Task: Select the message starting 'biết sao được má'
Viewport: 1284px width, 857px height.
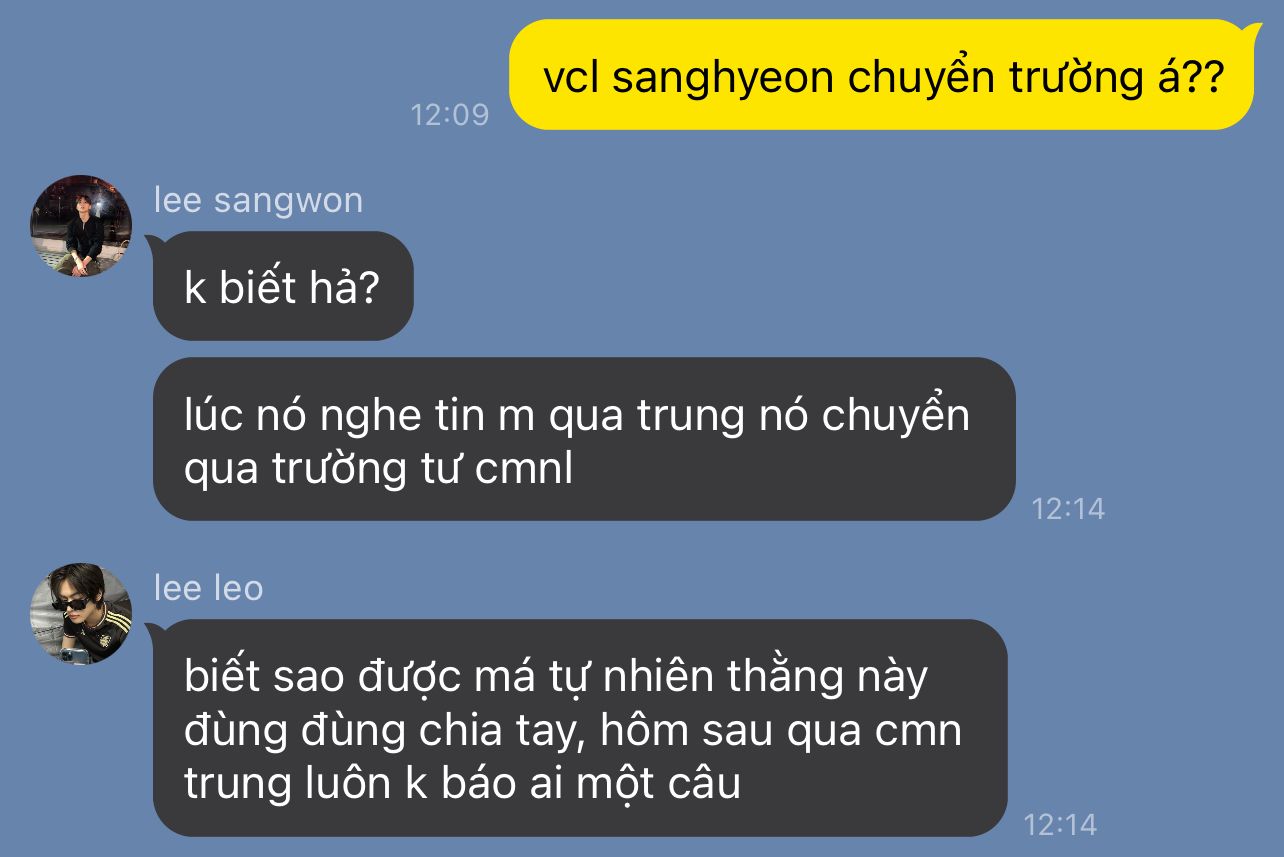Action: pos(580,728)
